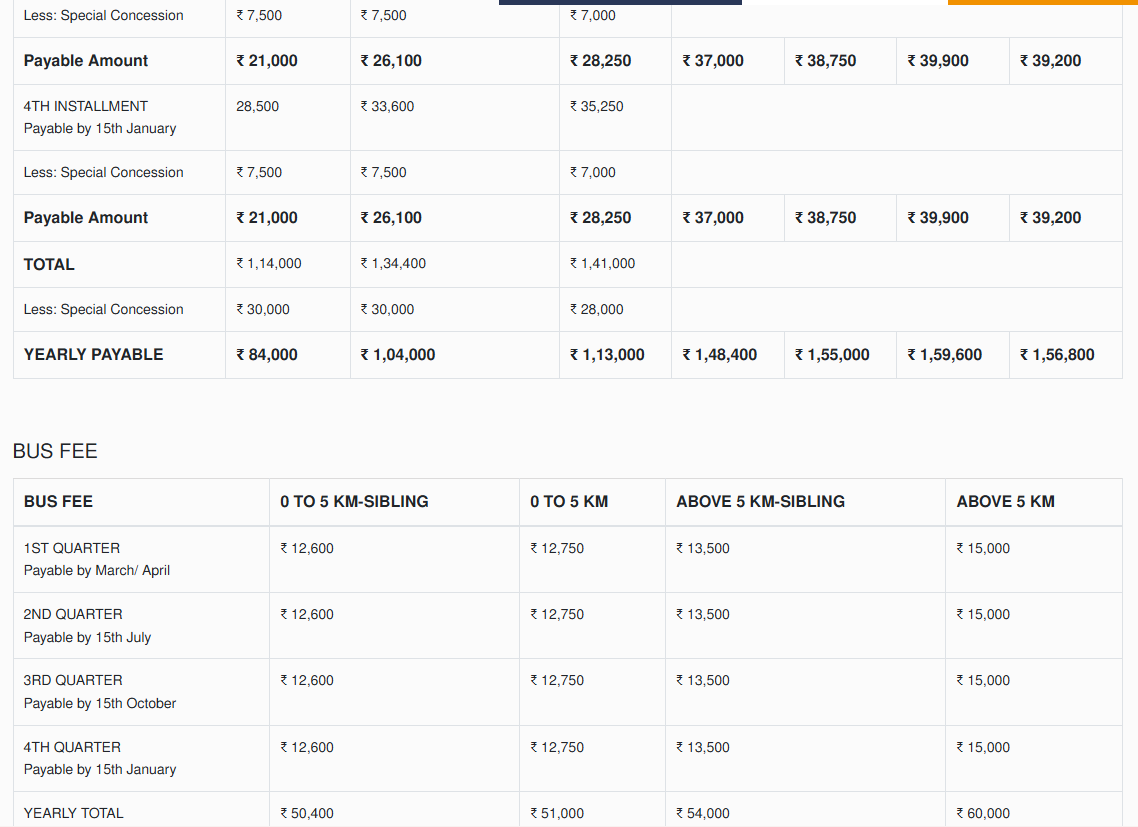Click the 0 TO 5 KM column header
The image size is (1138, 827).
[x=570, y=502]
